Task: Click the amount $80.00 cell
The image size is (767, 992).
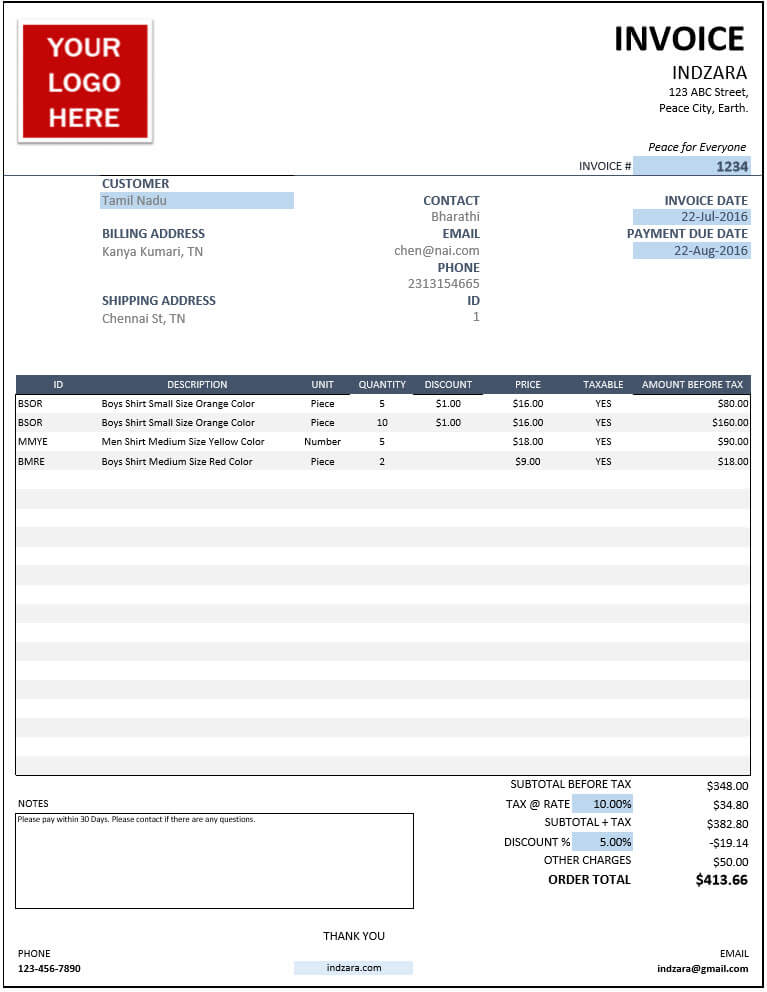Action: pos(733,404)
